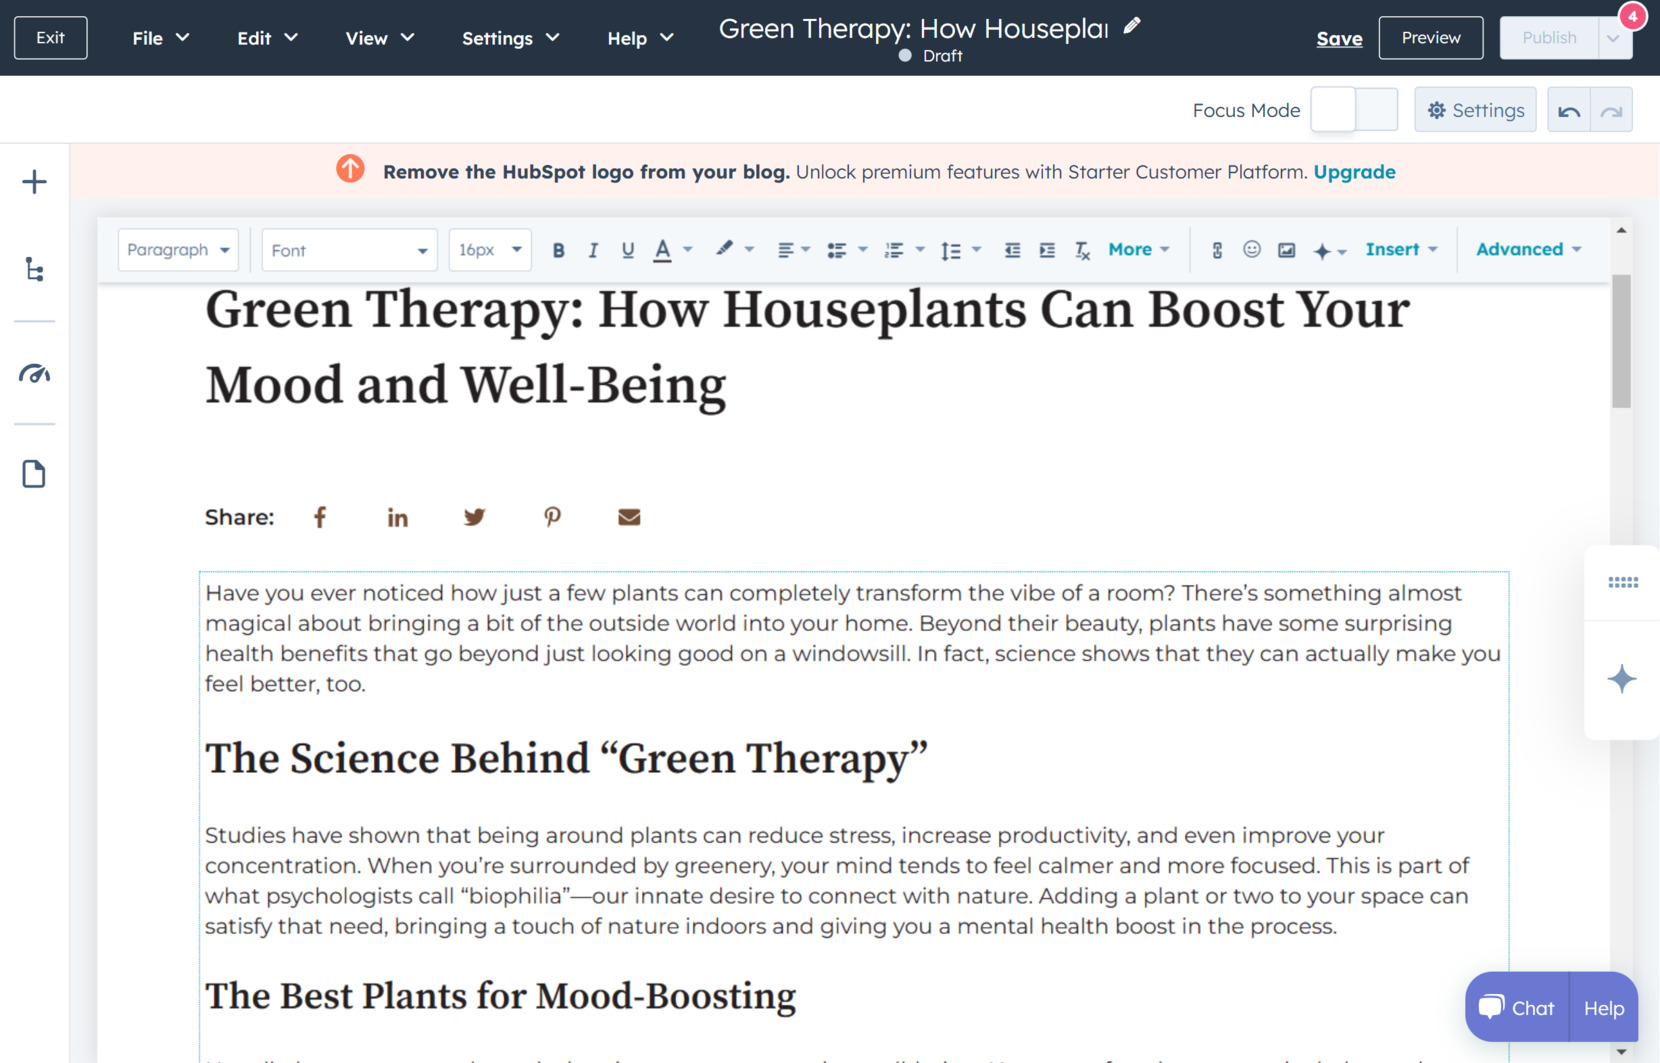This screenshot has width=1660, height=1063.
Task: Click the Upgrade link in the banner
Action: pos(1354,171)
